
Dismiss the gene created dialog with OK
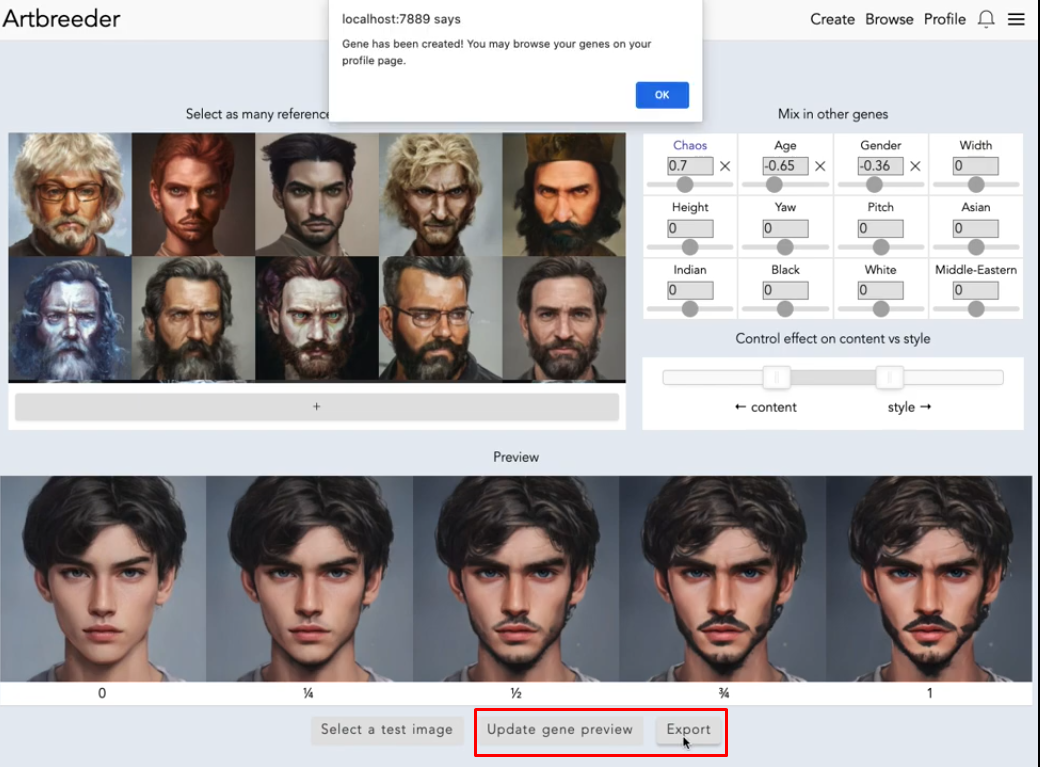pos(662,94)
